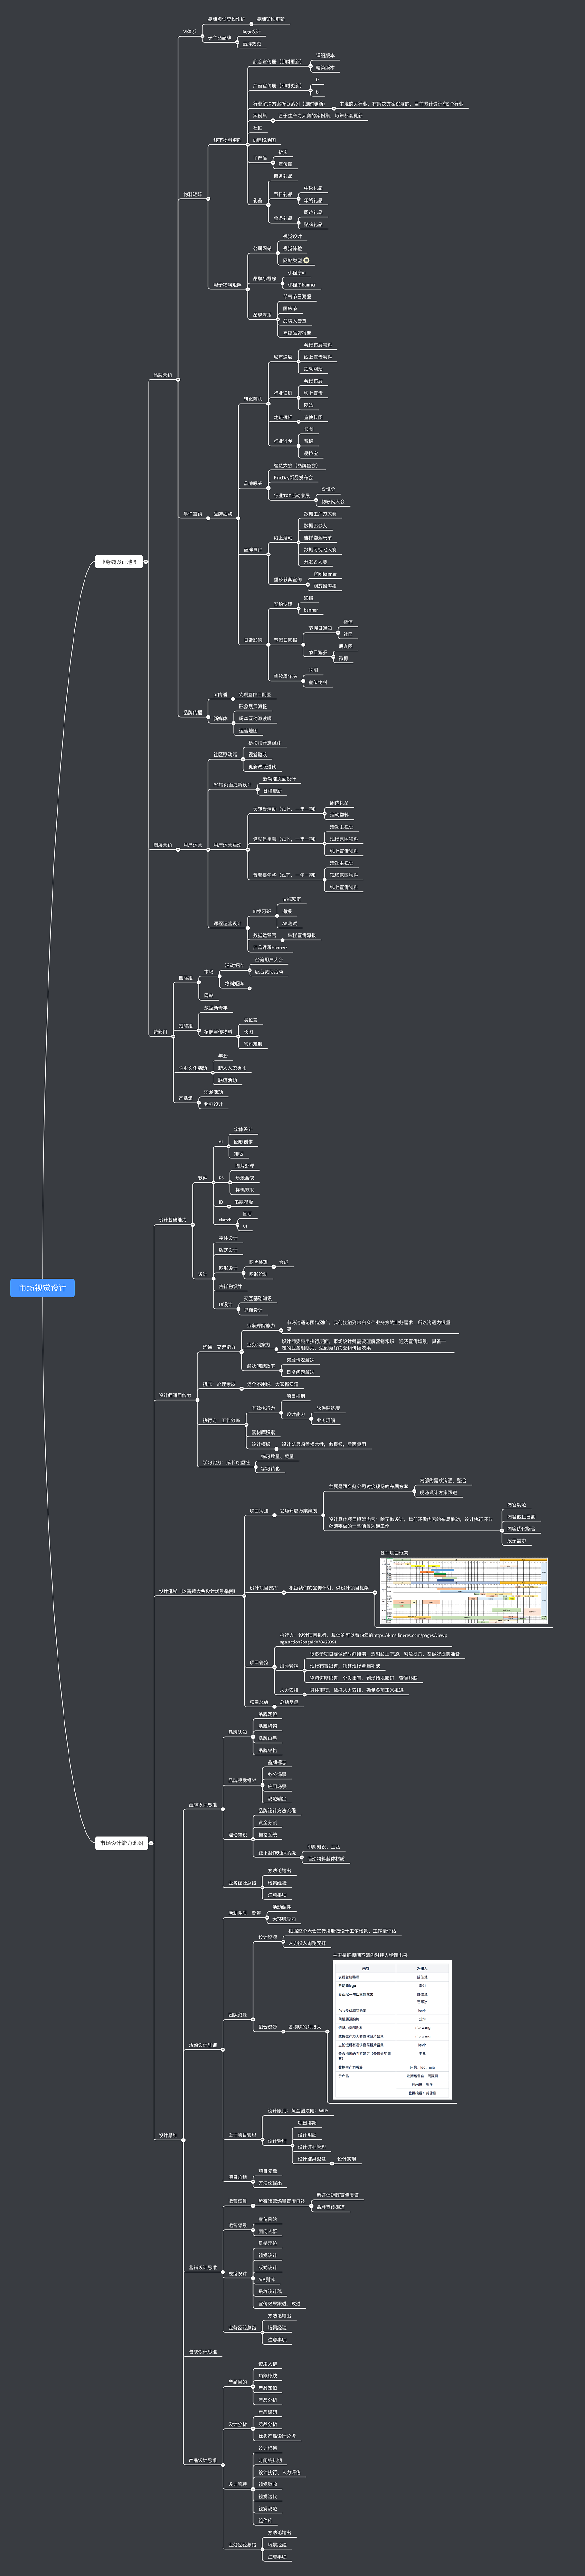This screenshot has width=585, height=2576.
Task: Select the 电子物料矩阵 node
Action: click(x=227, y=285)
